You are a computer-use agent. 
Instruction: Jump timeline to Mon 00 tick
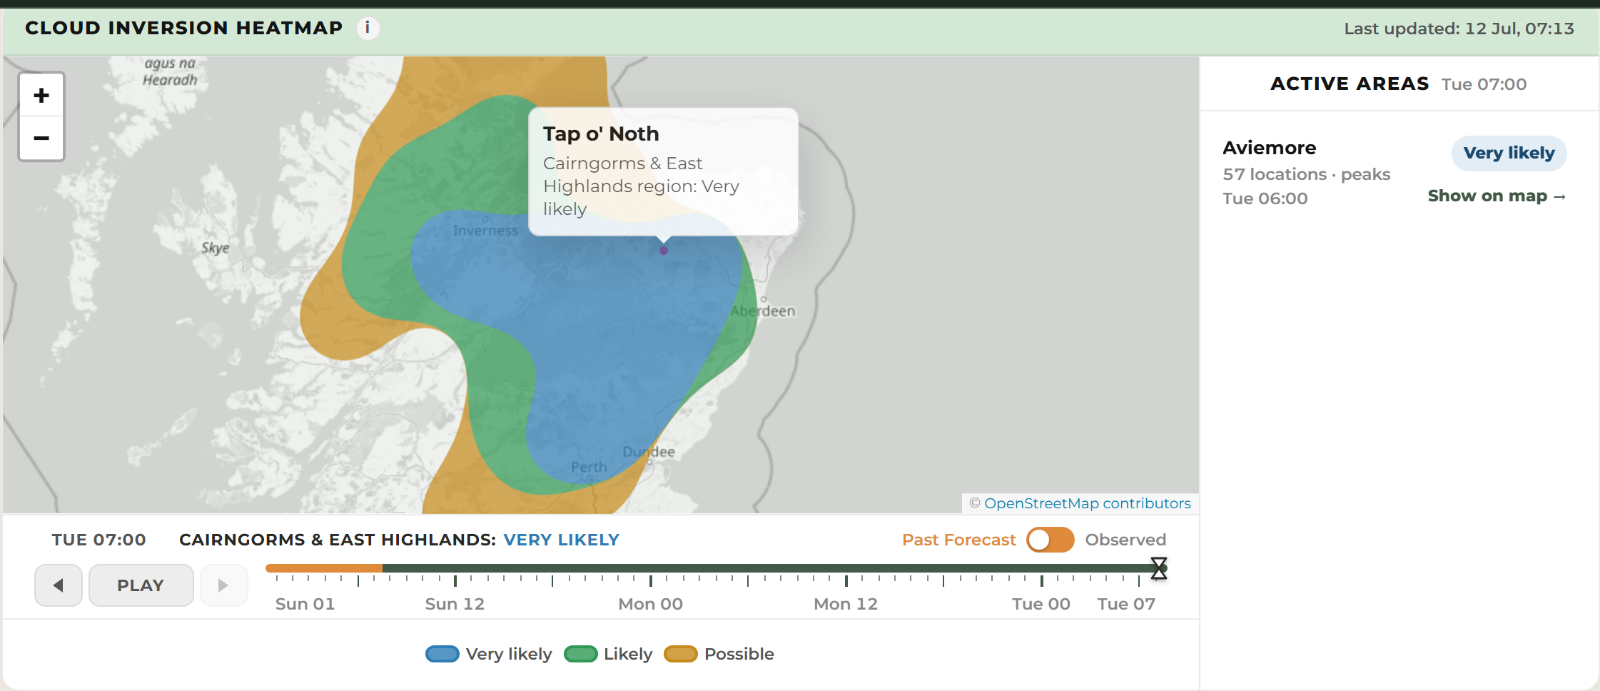pyautogui.click(x=651, y=580)
